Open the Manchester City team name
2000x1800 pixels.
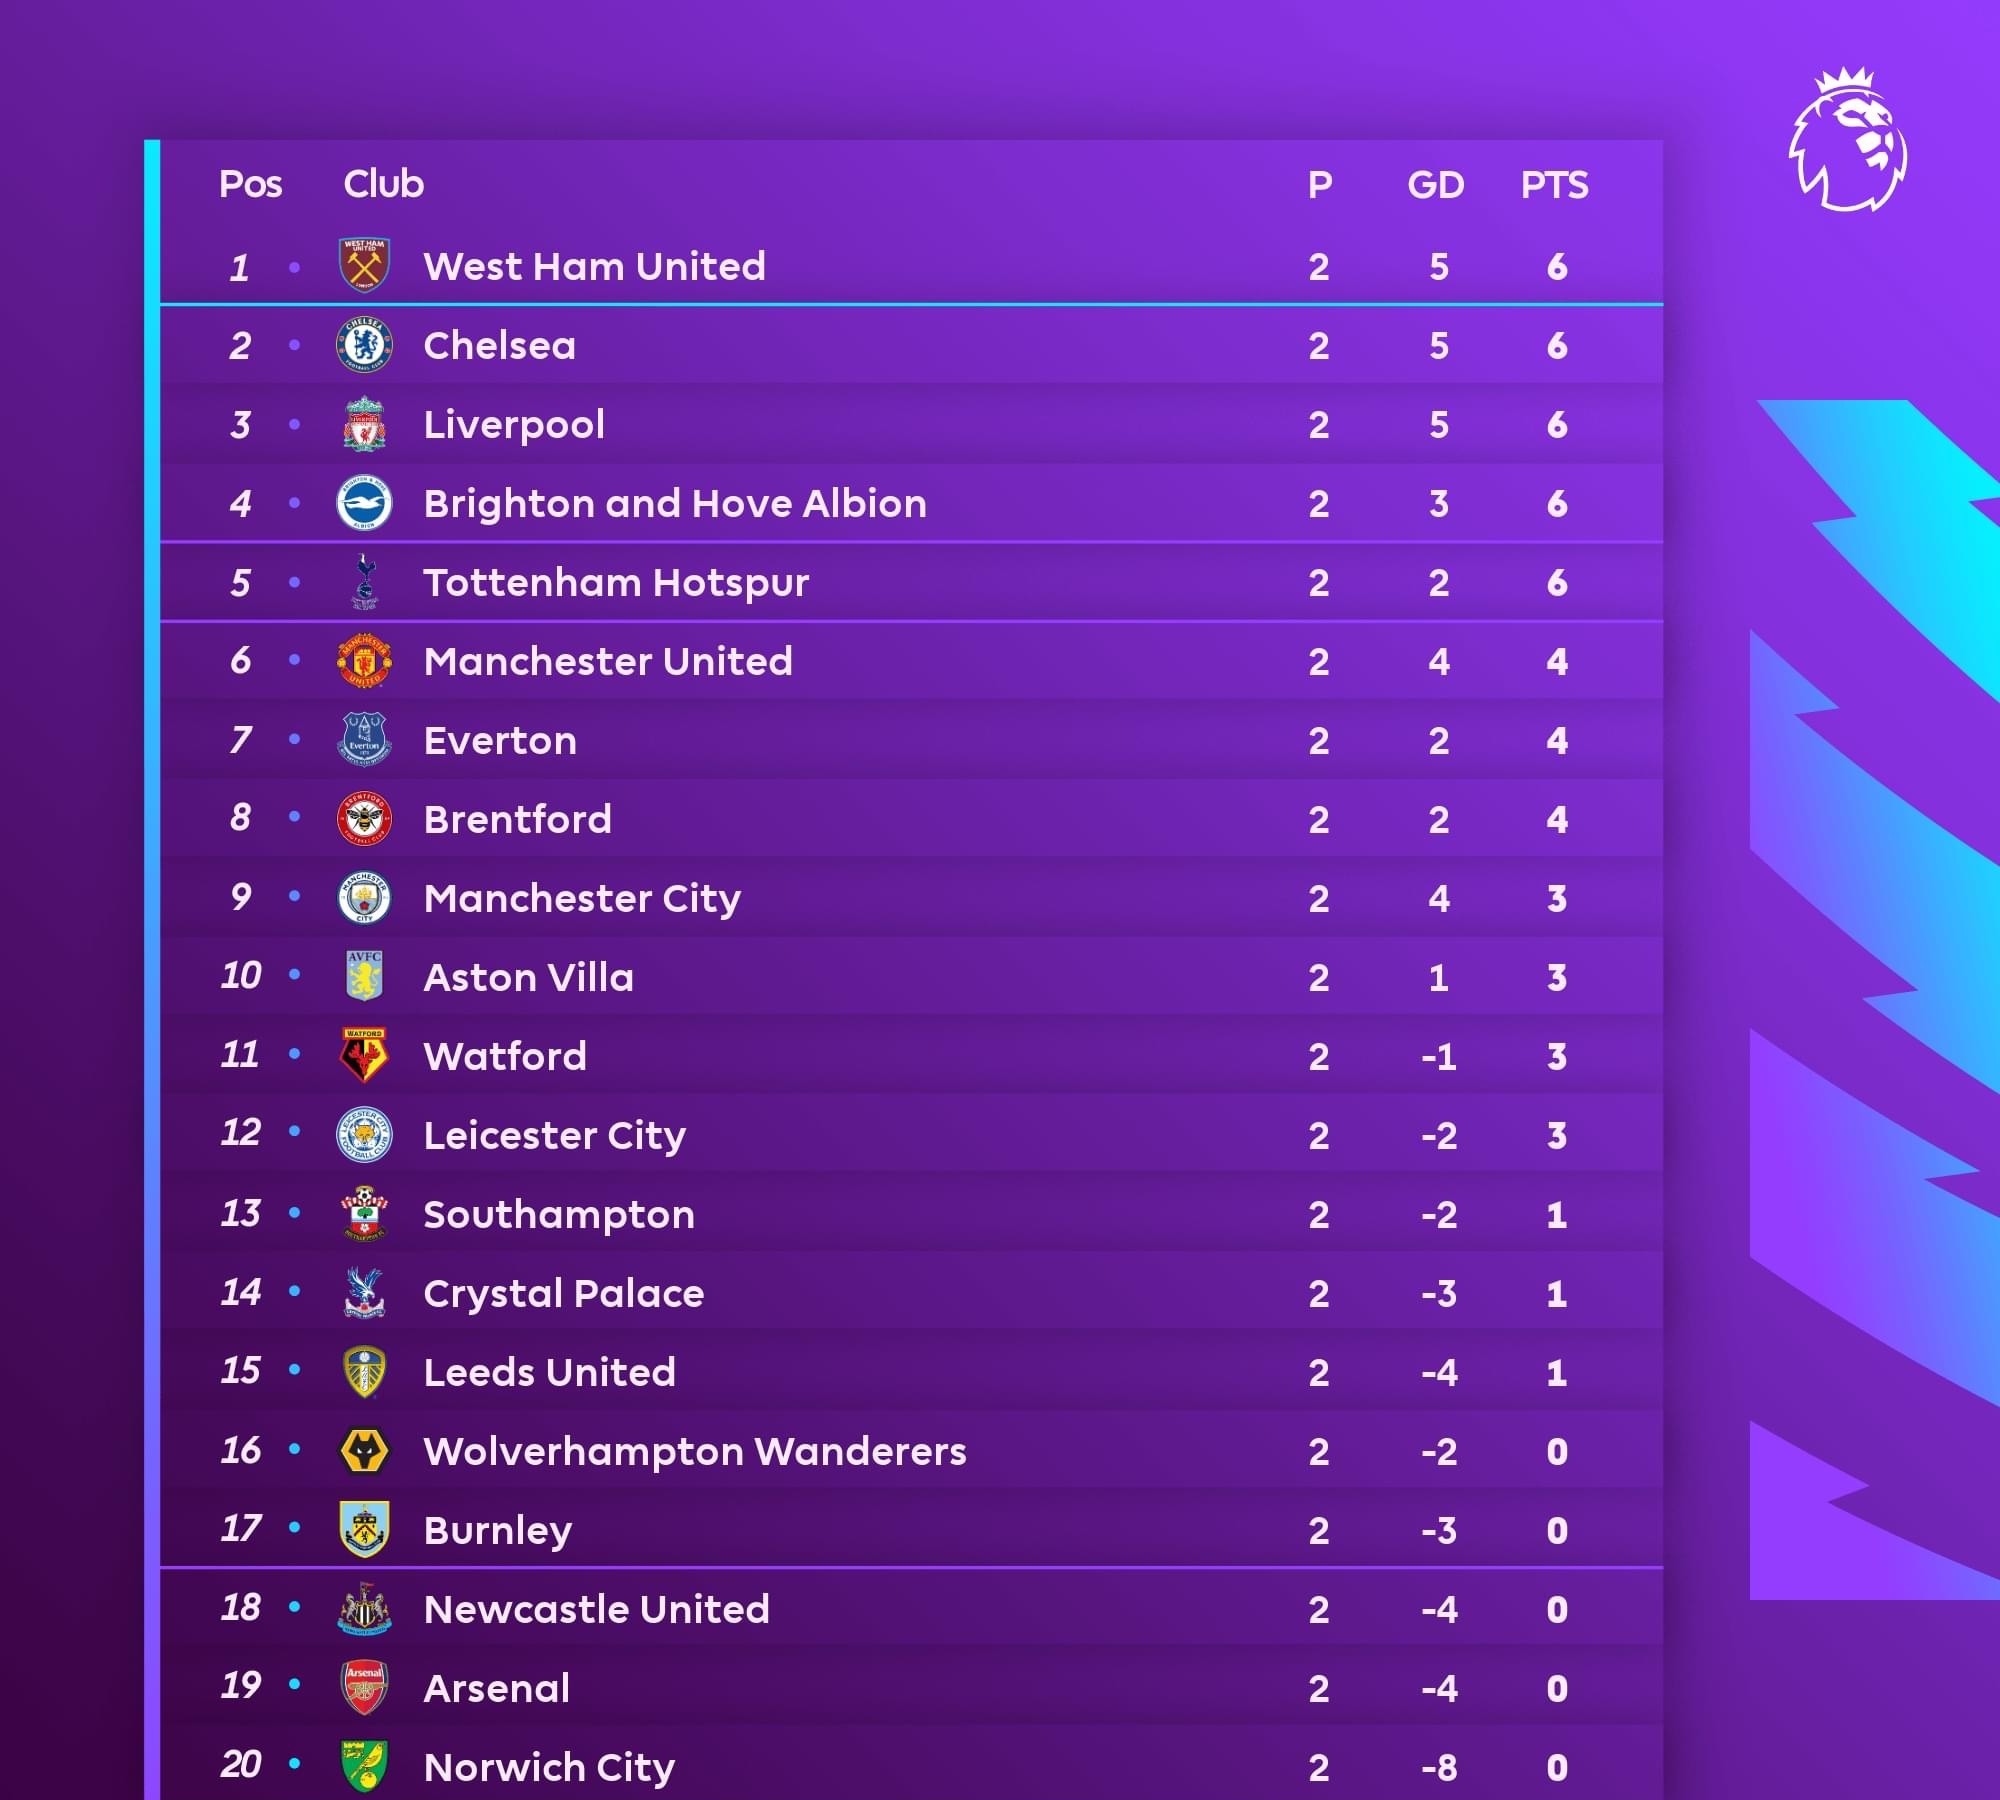click(x=582, y=898)
